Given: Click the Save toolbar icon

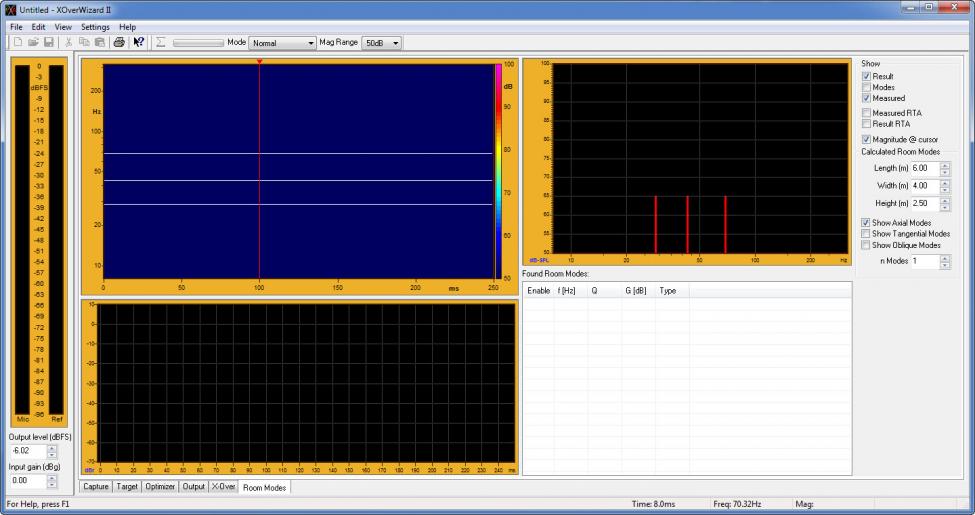Looking at the screenshot, I should click(47, 43).
